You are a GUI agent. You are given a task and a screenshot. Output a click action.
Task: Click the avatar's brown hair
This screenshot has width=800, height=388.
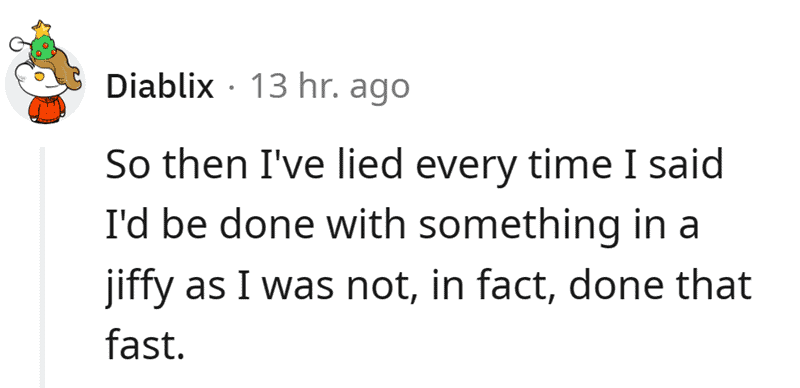tap(64, 68)
